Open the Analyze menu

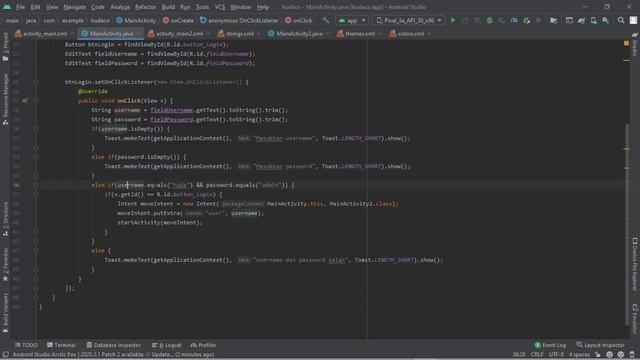[x=120, y=7]
